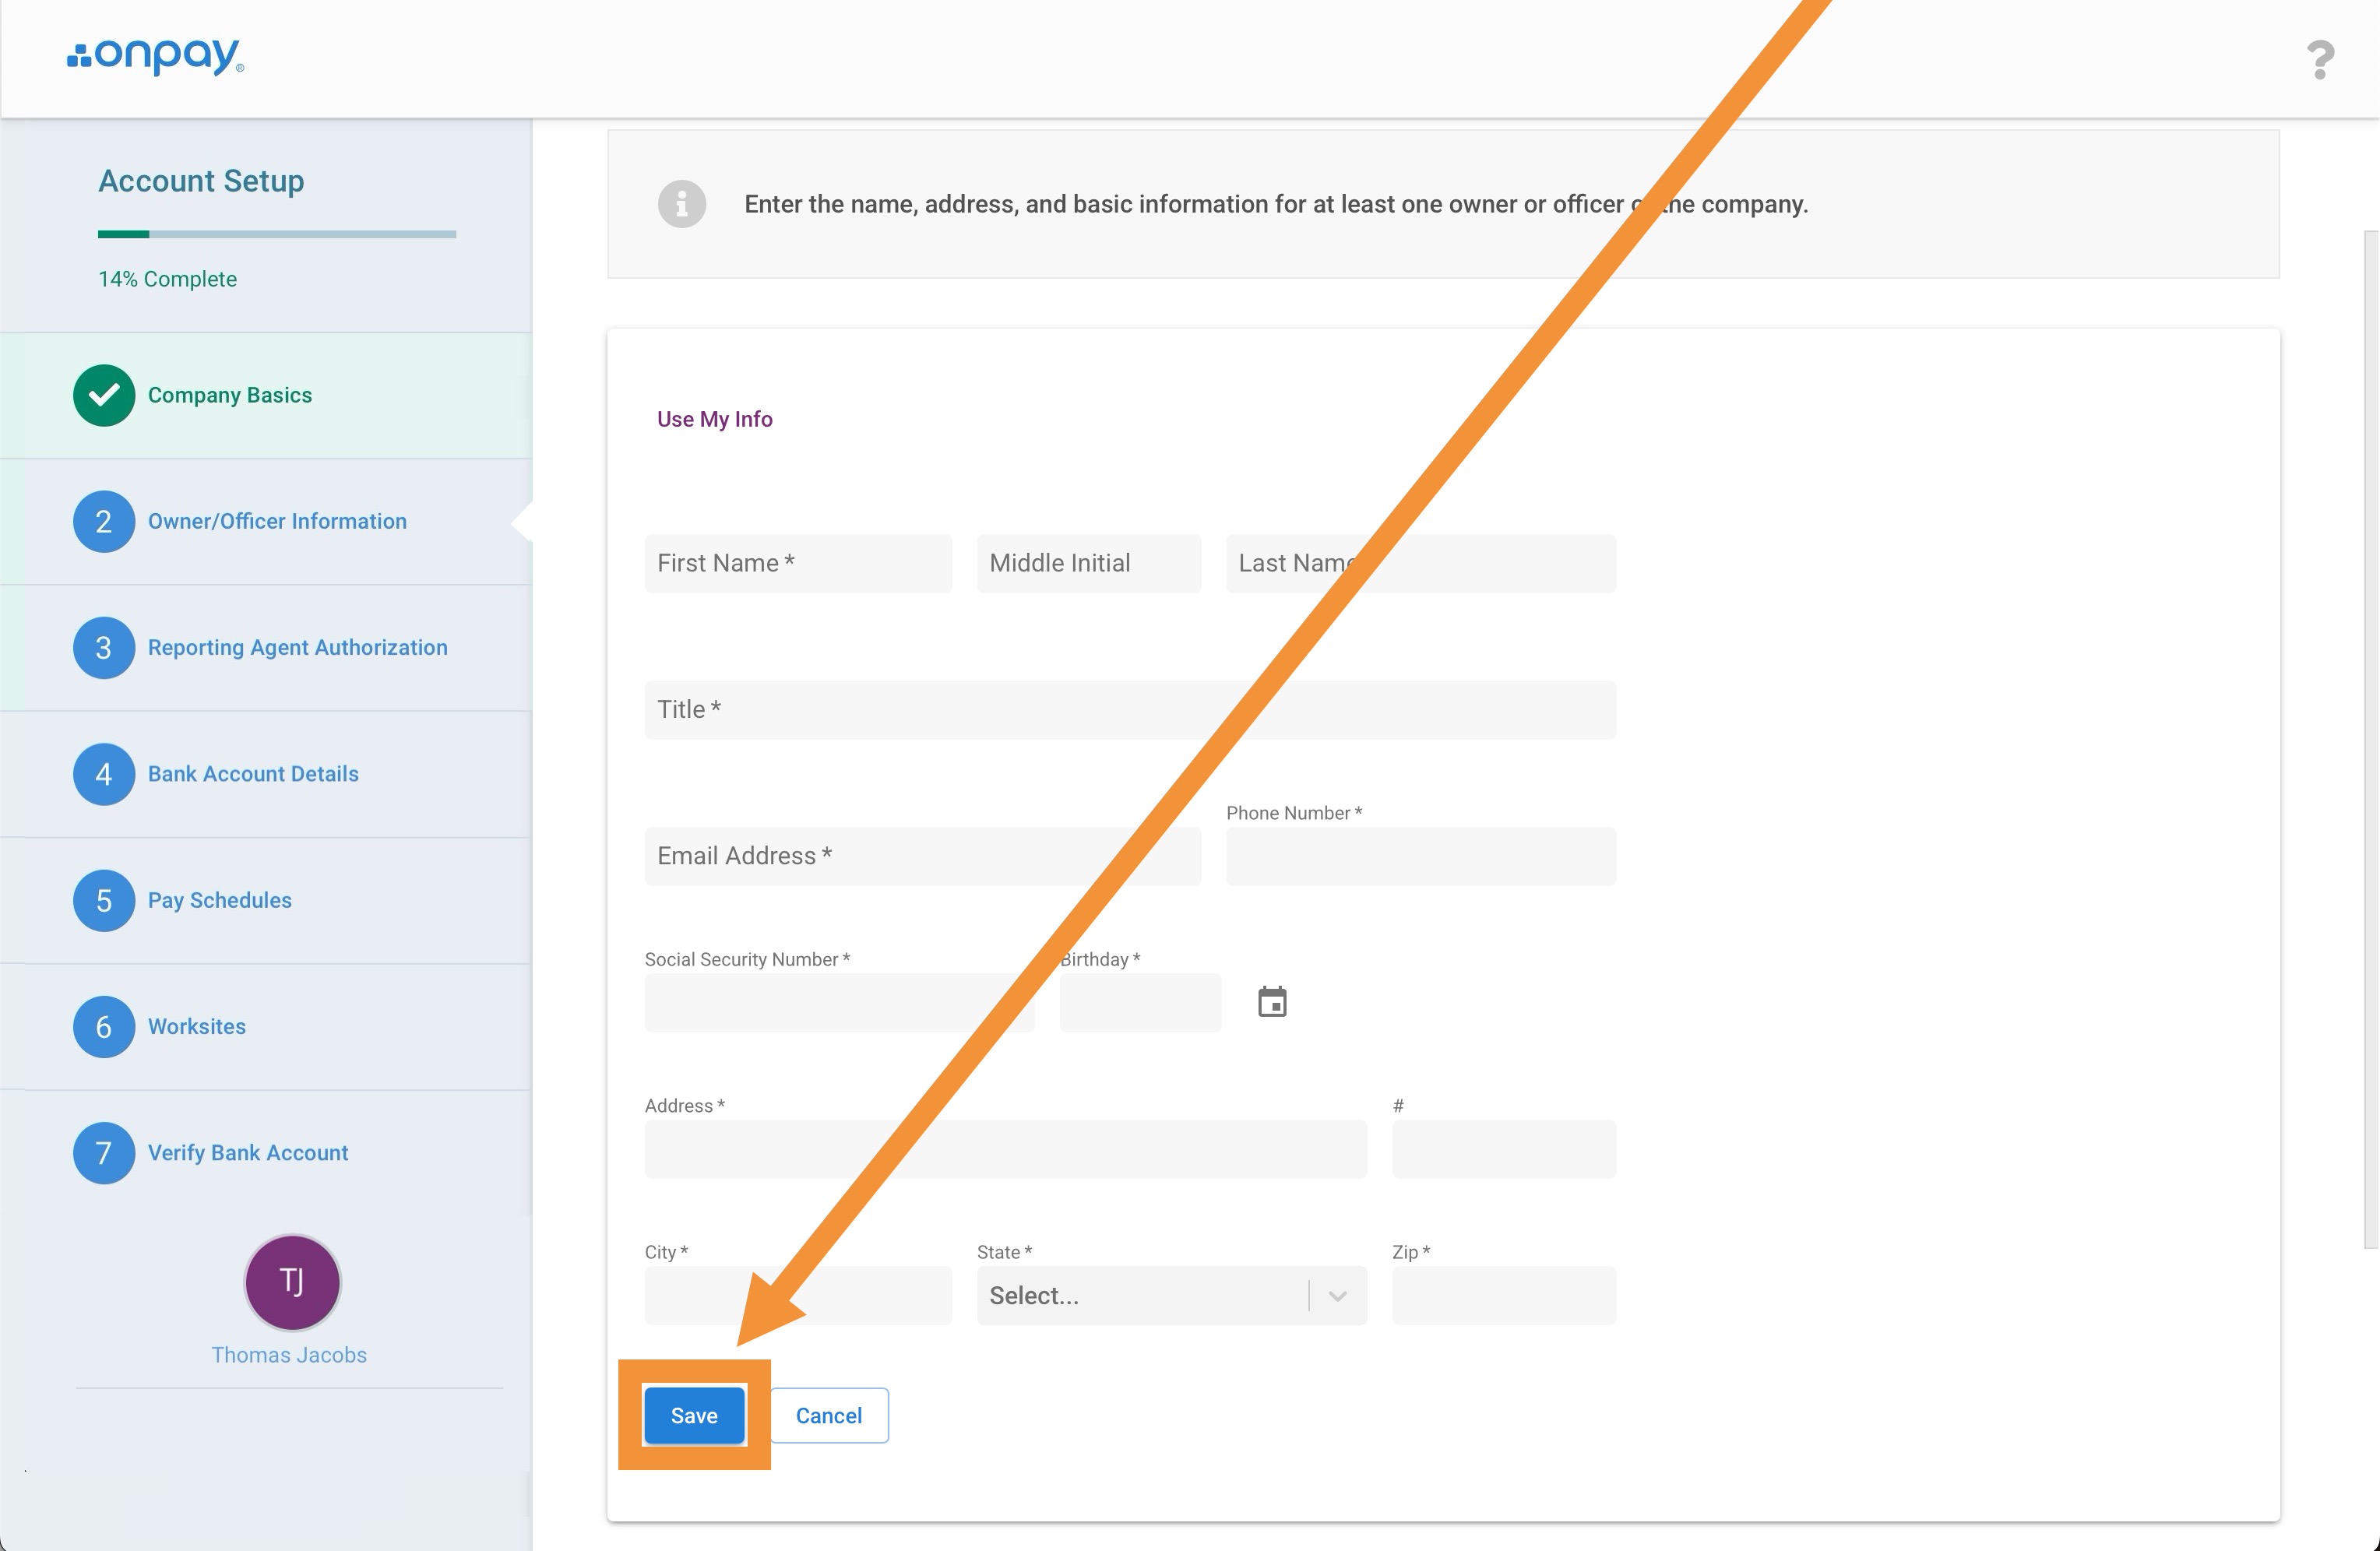
Task: Click the OnPay logo
Action: (155, 56)
